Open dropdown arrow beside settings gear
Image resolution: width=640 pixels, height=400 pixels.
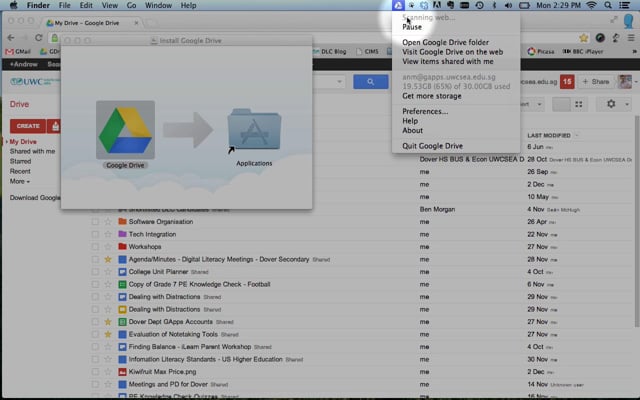click(627, 104)
